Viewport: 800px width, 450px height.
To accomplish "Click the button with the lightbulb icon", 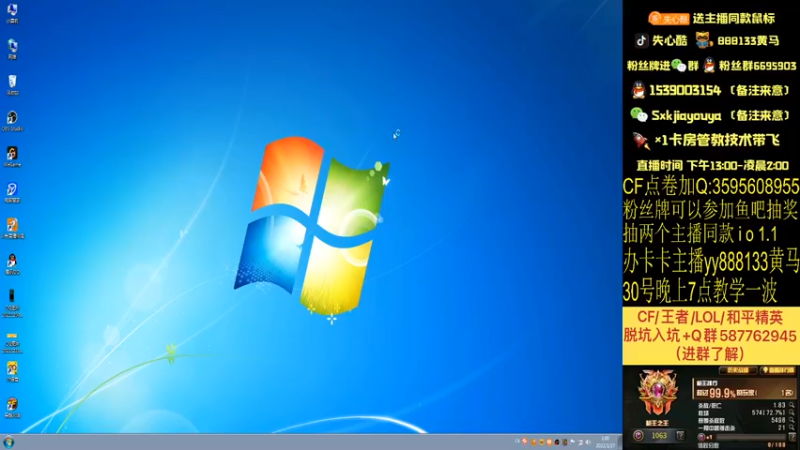I will (x=778, y=370).
